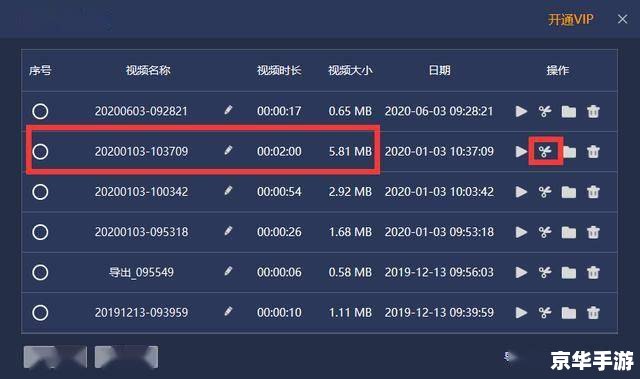Click 视频大小 column header

tap(350, 71)
